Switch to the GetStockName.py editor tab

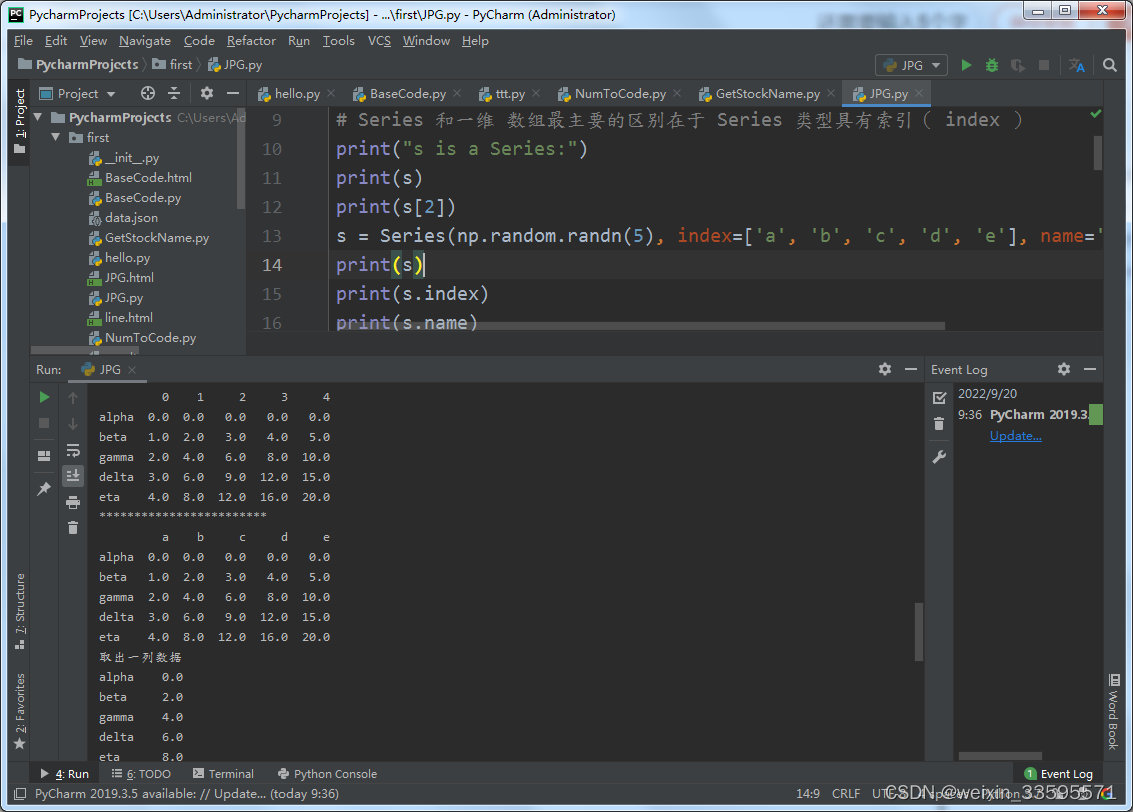pyautogui.click(x=766, y=94)
